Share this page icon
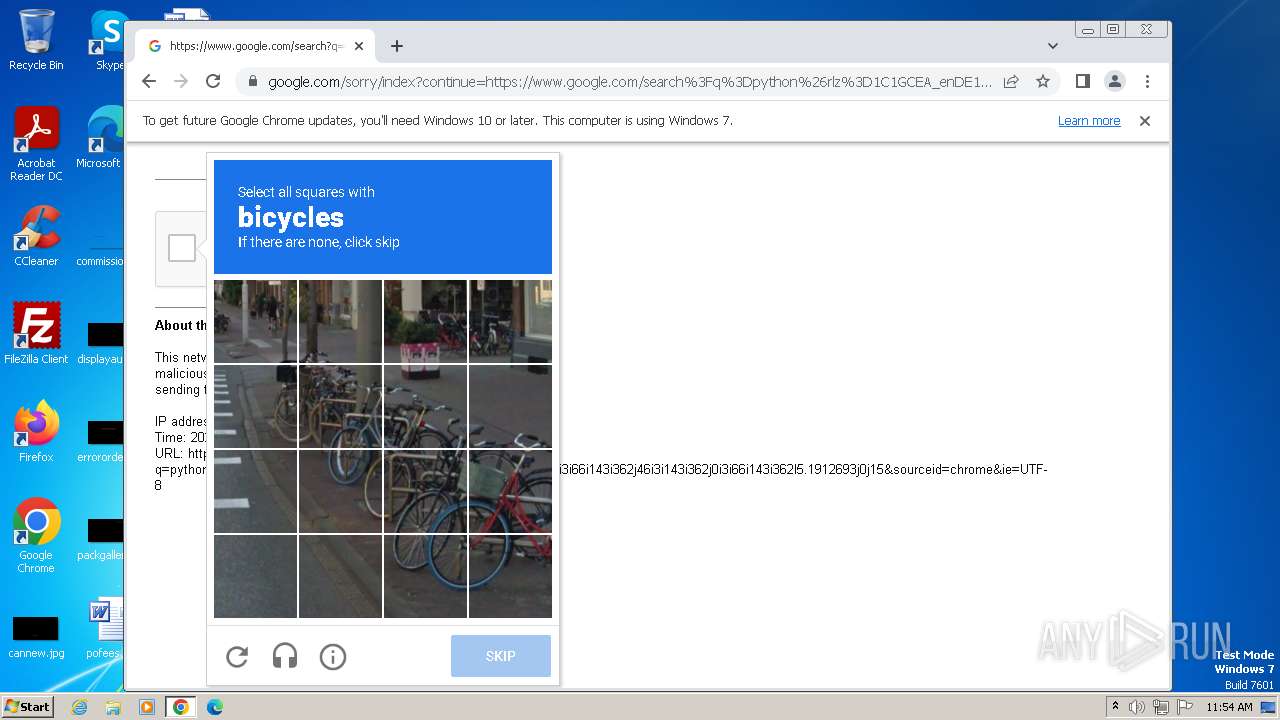 point(1011,82)
